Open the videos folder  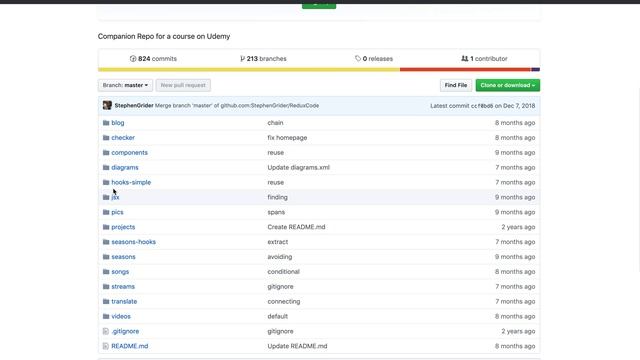[121, 316]
